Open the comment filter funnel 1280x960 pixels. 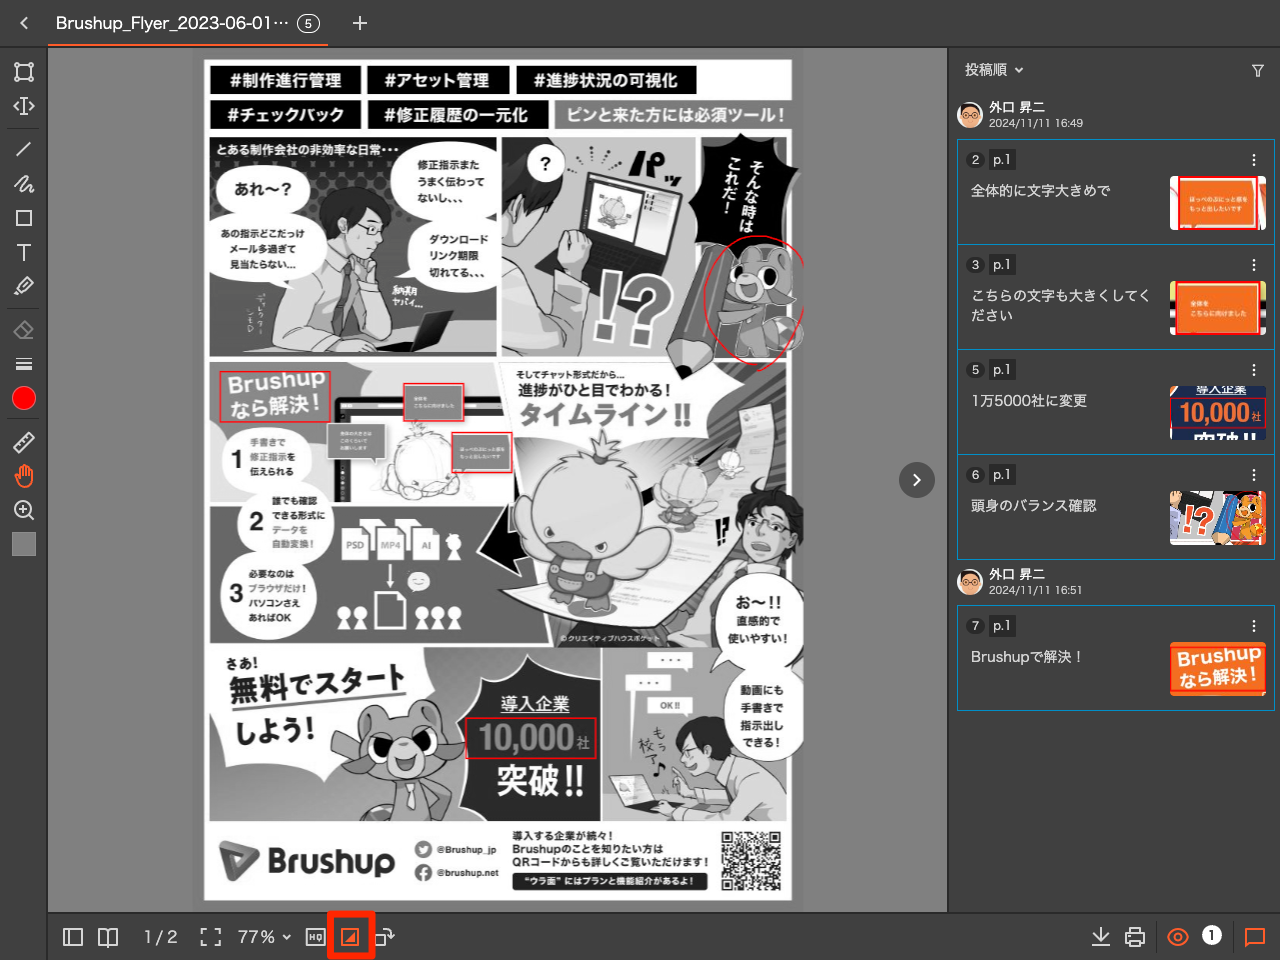click(1258, 70)
